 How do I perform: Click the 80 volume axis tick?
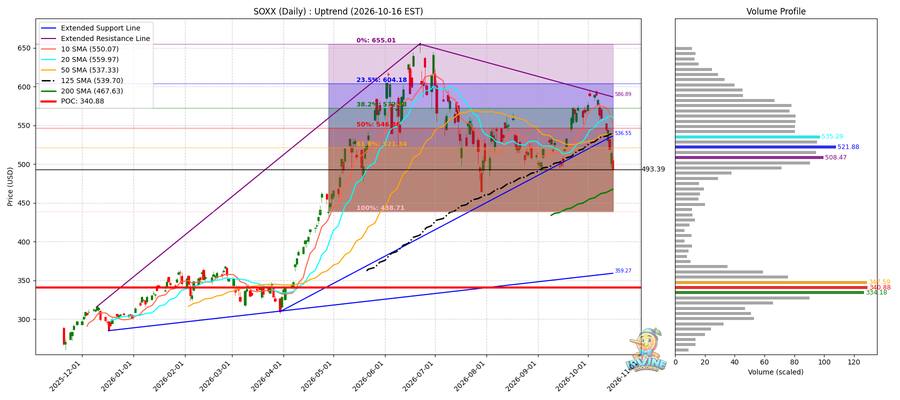[x=795, y=362]
